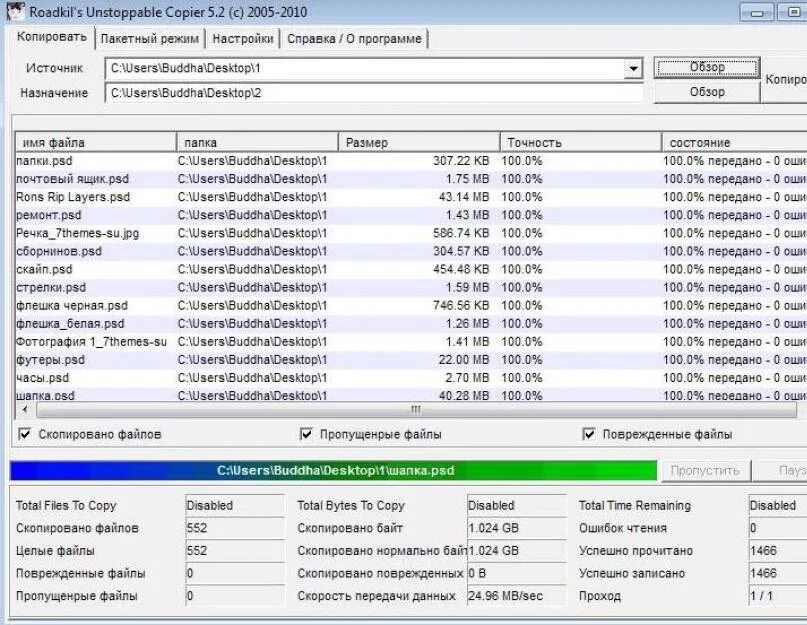Image resolution: width=807 pixels, height=625 pixels.
Task: Select the скайп.psd file row
Action: pos(411,269)
